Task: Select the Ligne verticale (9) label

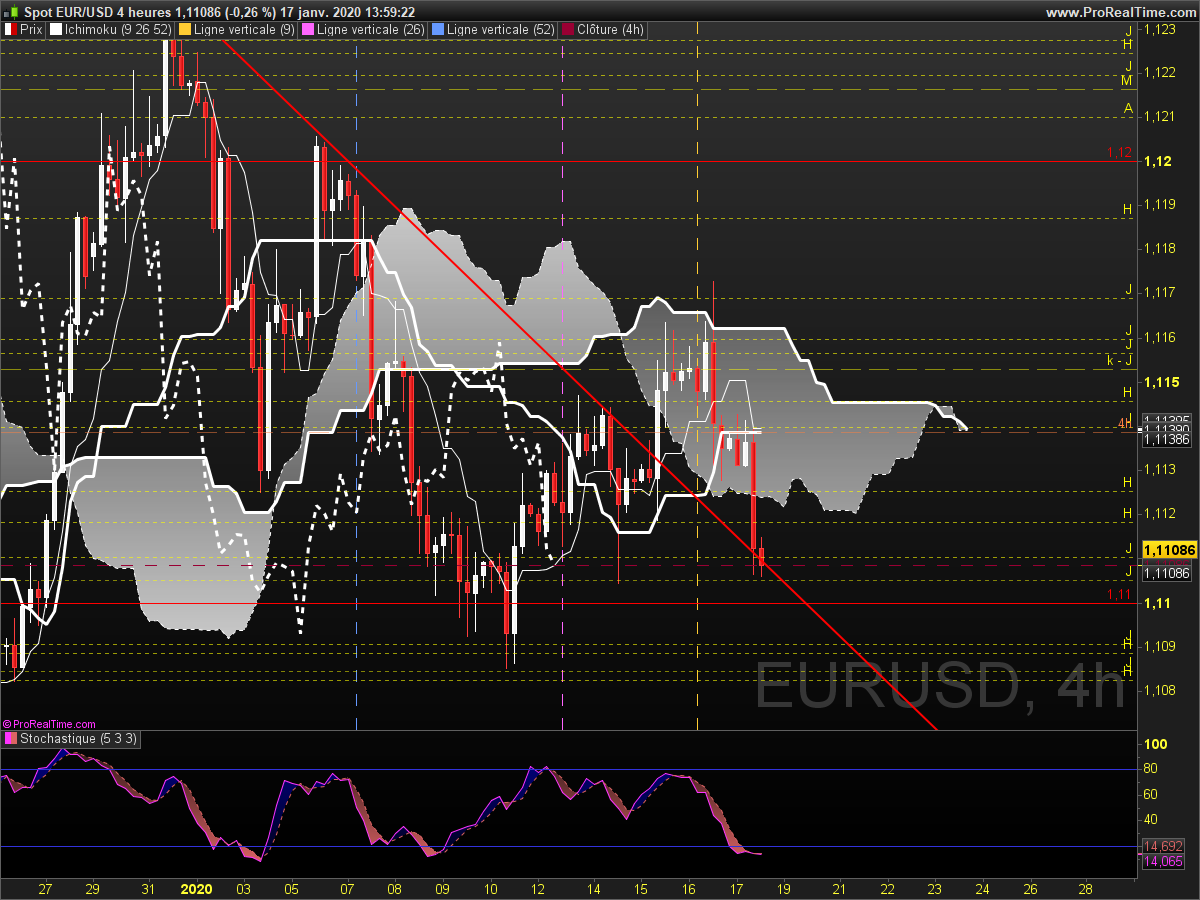Action: (243, 30)
